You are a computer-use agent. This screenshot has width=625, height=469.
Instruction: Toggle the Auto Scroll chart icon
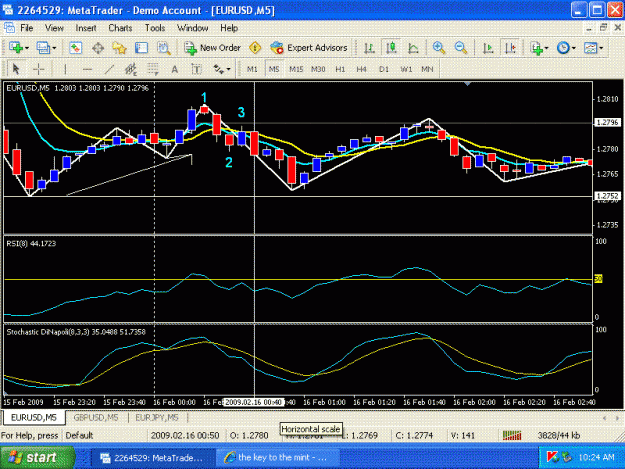[488, 48]
